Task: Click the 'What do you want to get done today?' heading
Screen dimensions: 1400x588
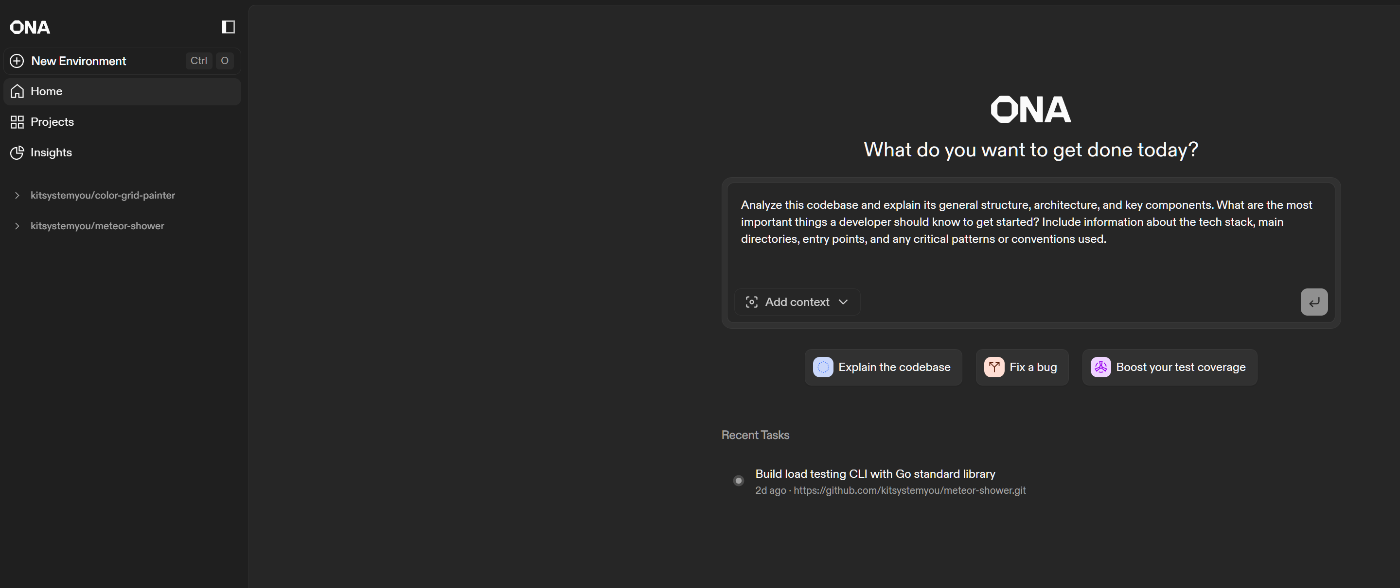Action: point(1031,150)
